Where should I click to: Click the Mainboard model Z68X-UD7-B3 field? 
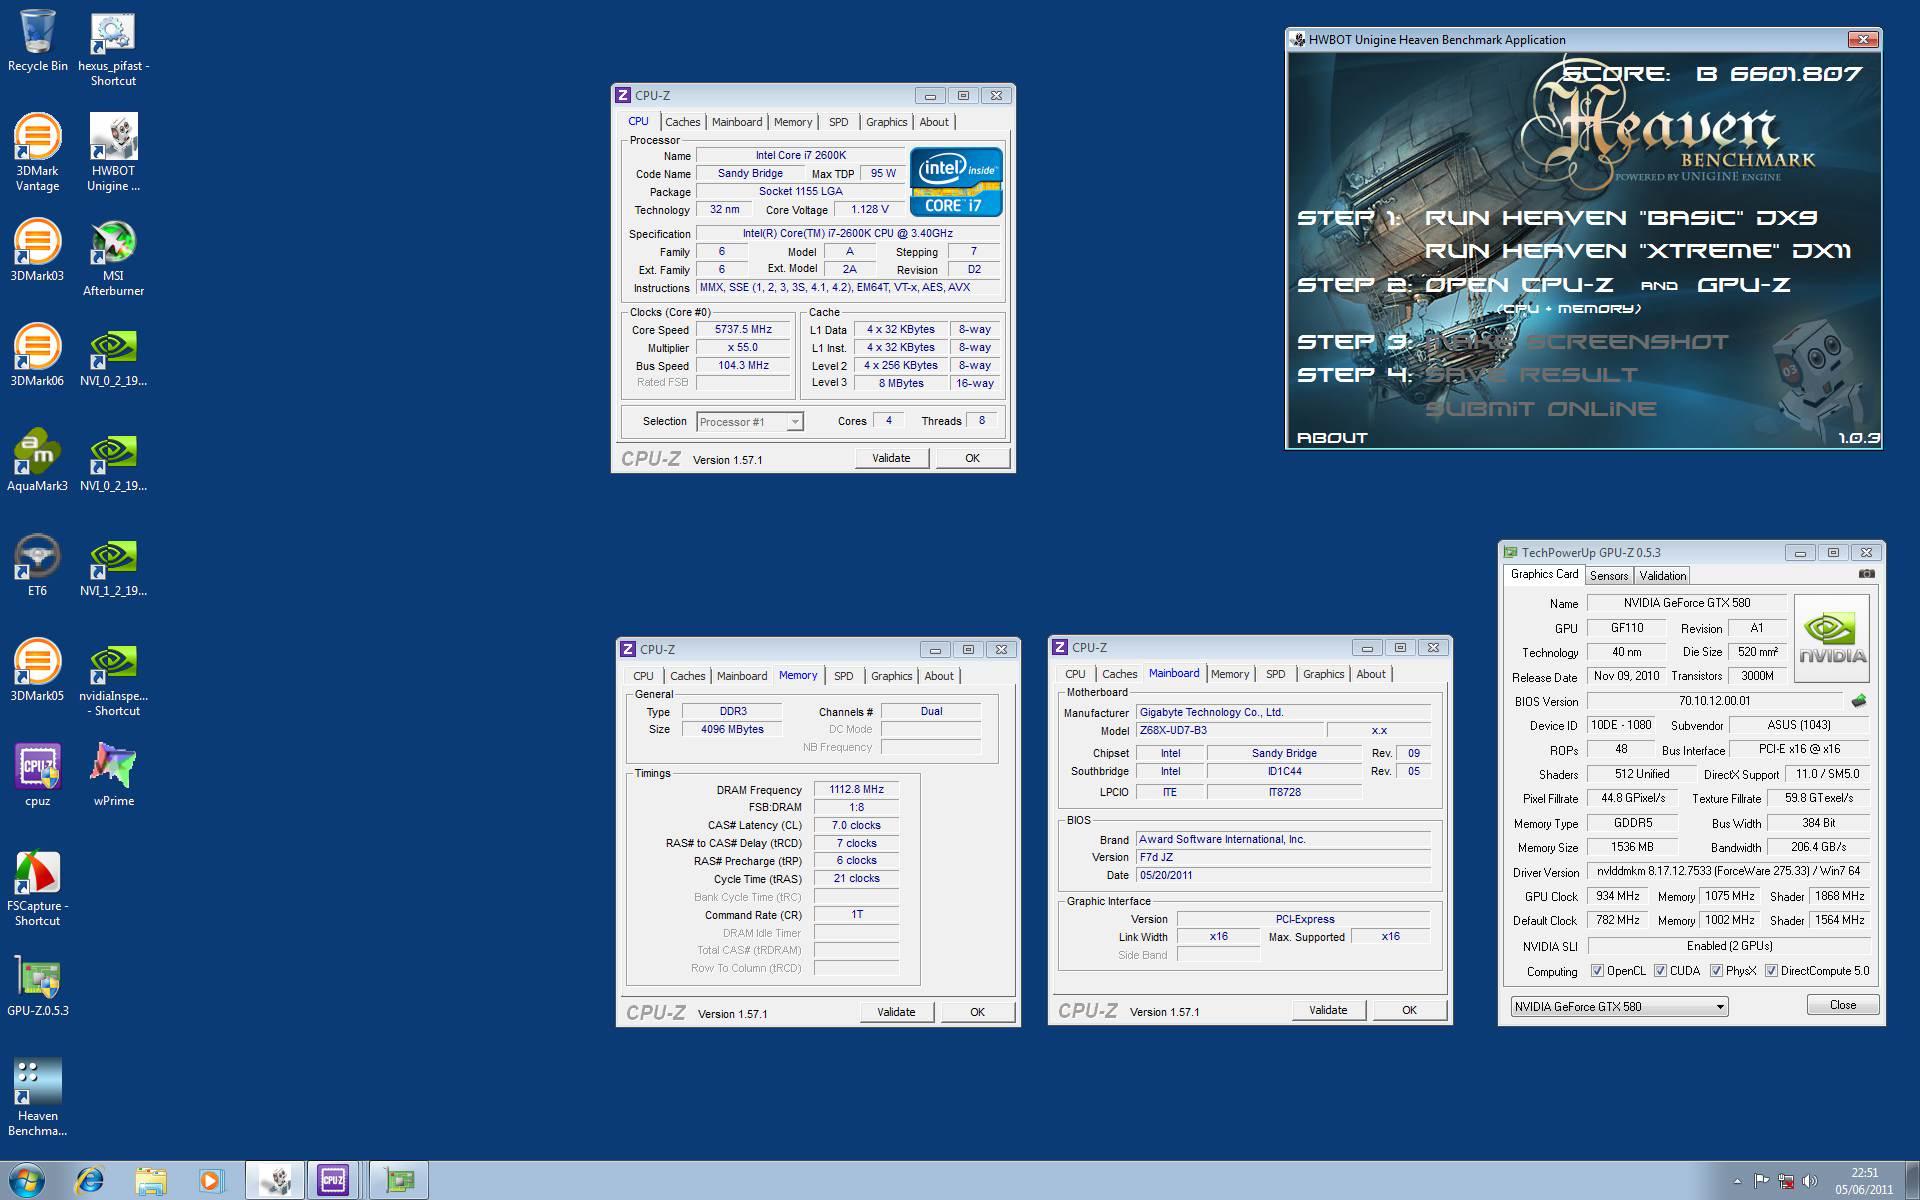pos(1229,730)
